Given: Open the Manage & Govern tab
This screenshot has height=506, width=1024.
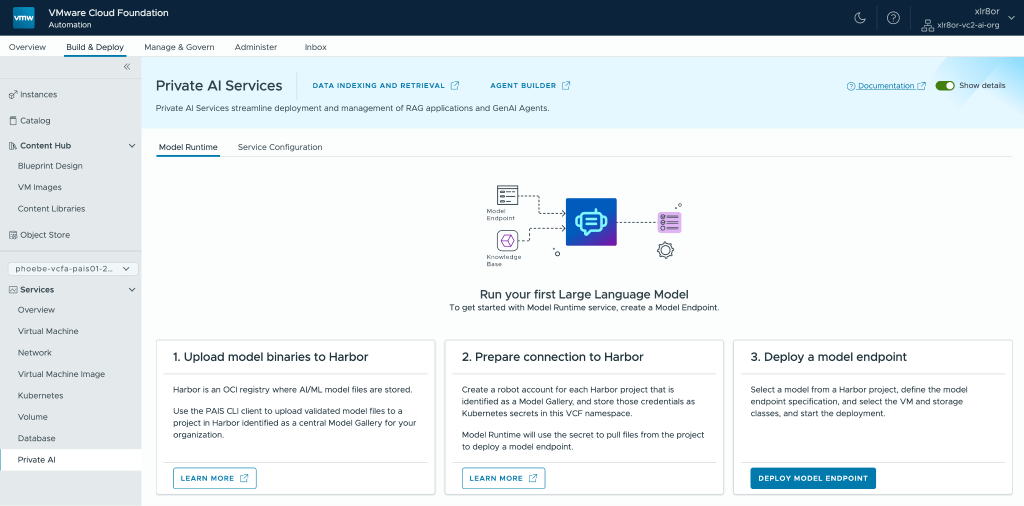Looking at the screenshot, I should point(179,47).
